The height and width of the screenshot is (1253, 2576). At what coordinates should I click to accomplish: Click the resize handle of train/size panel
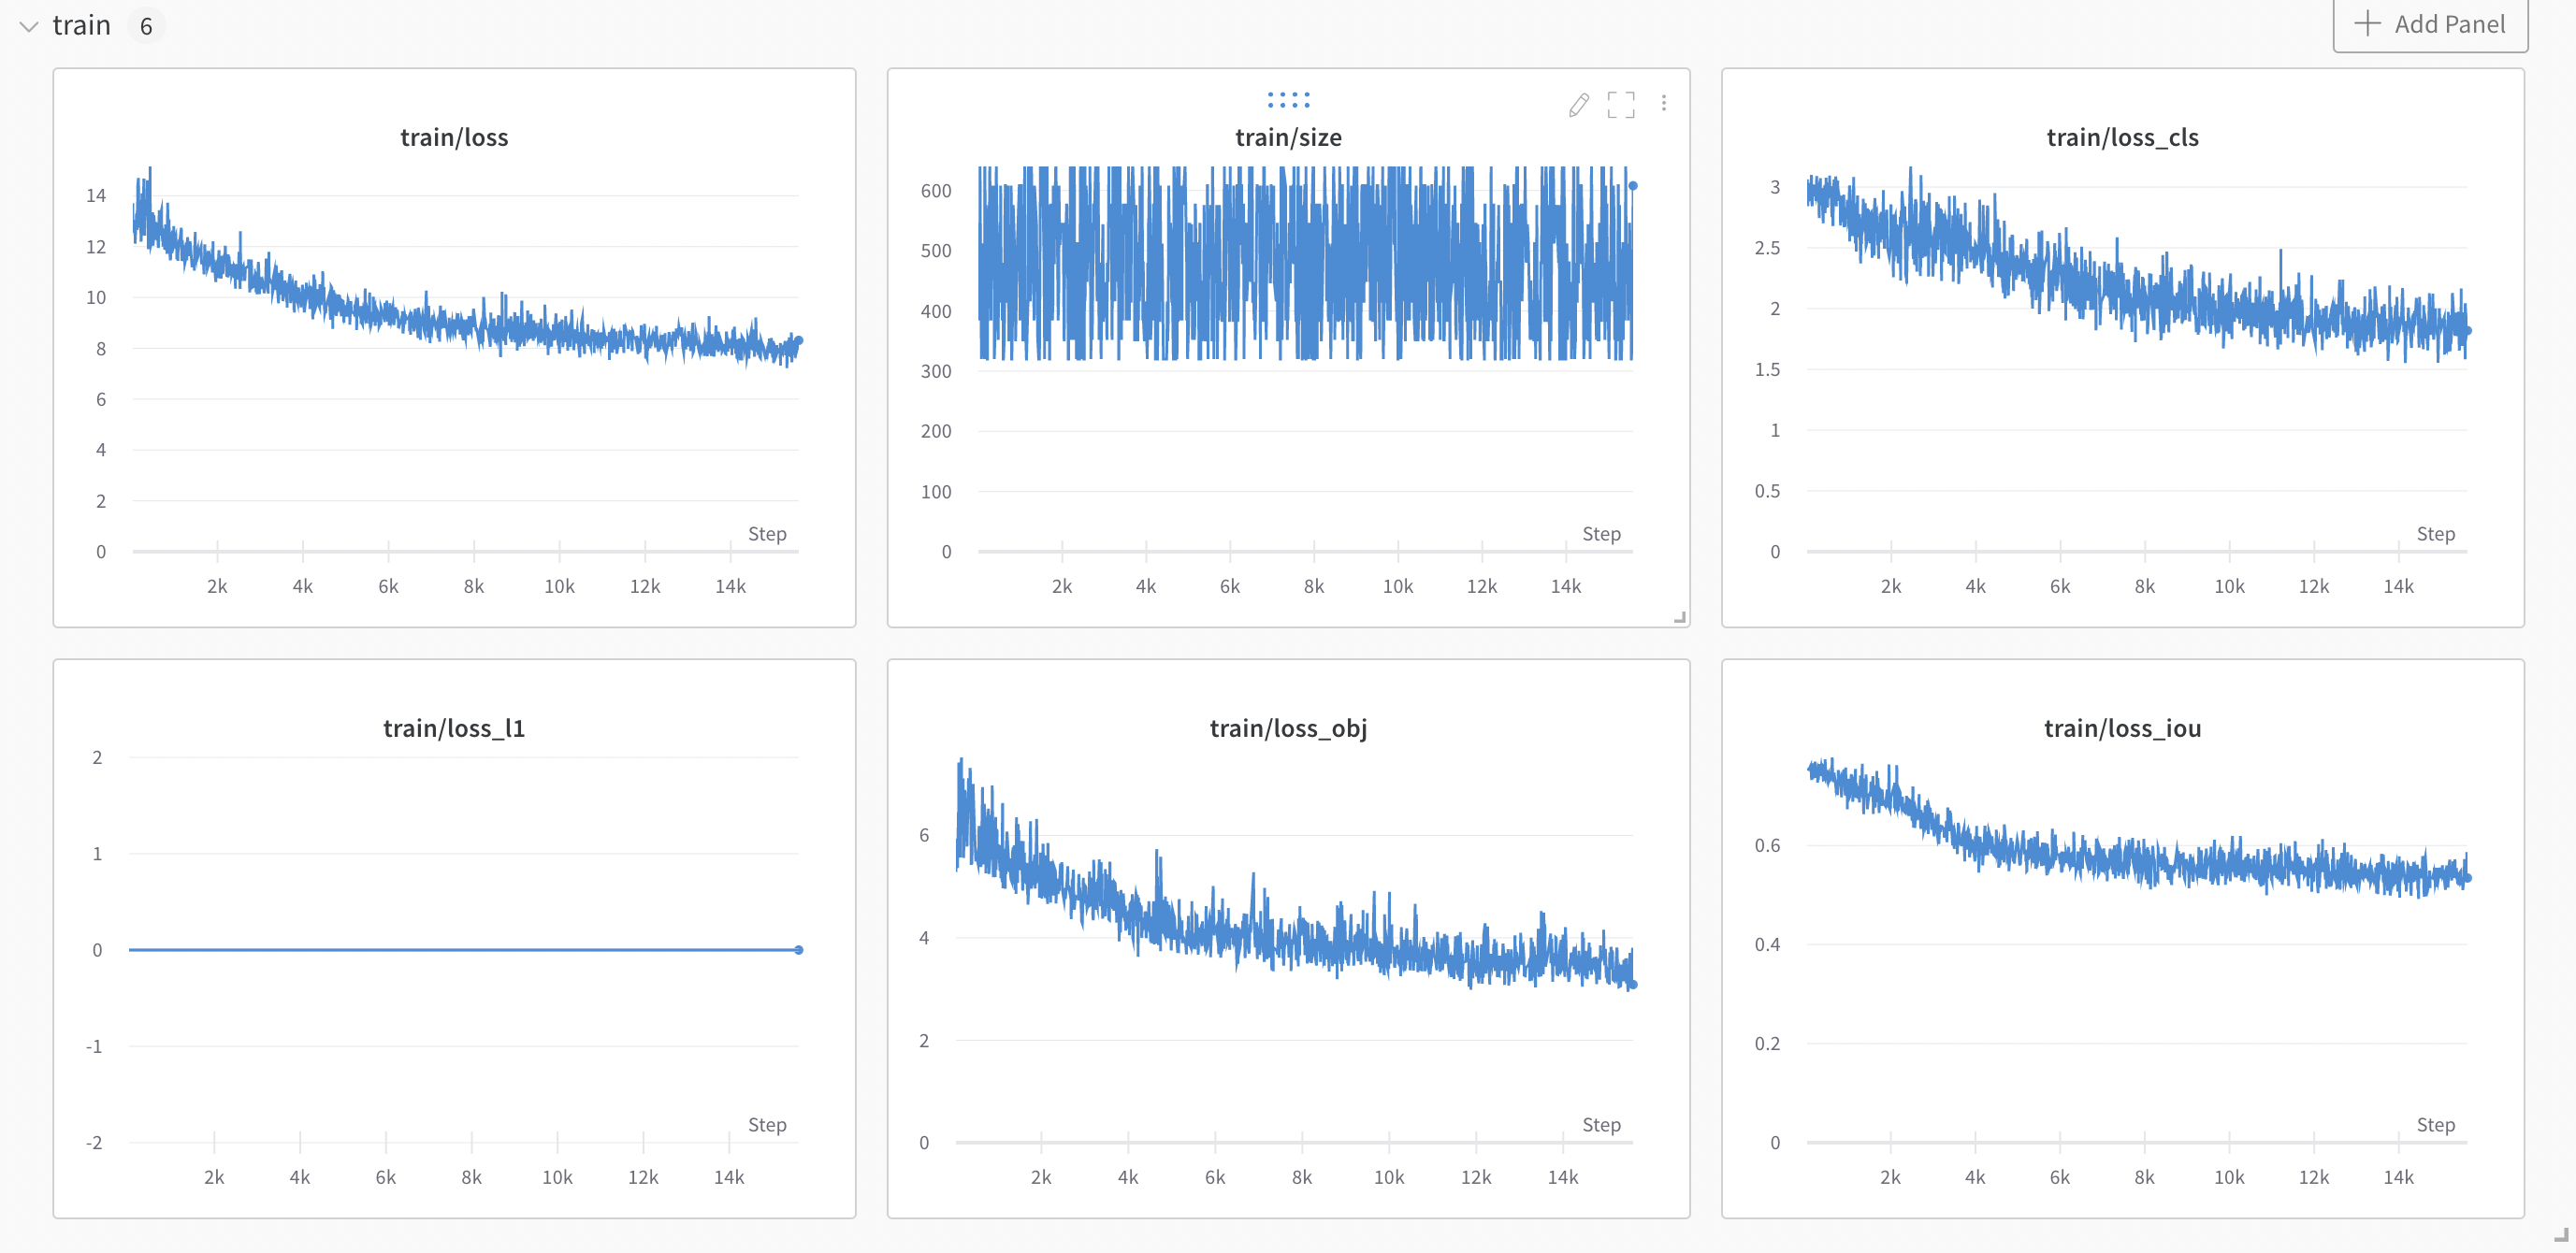(1681, 617)
